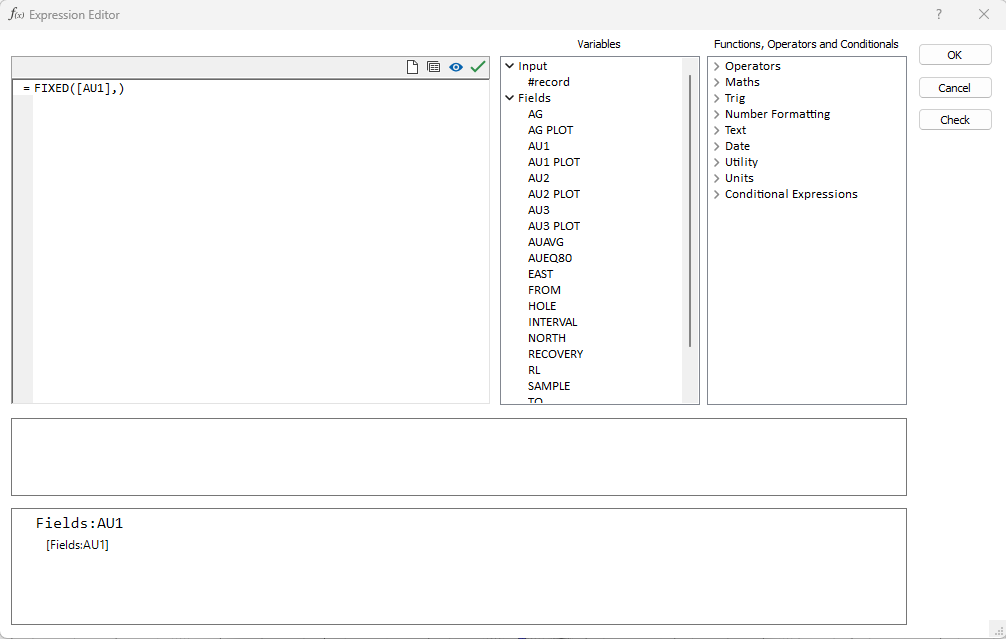This screenshot has width=1006, height=639.
Task: Click the Variables list vertical scrollbar
Action: tap(690, 210)
